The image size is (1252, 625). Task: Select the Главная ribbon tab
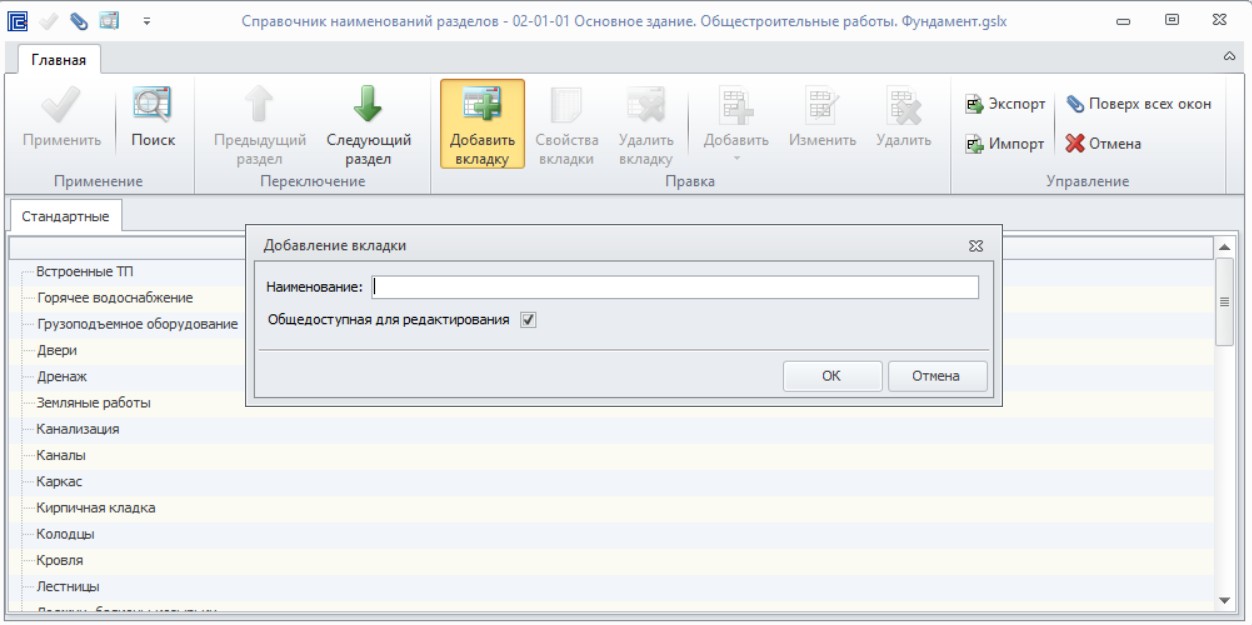59,60
